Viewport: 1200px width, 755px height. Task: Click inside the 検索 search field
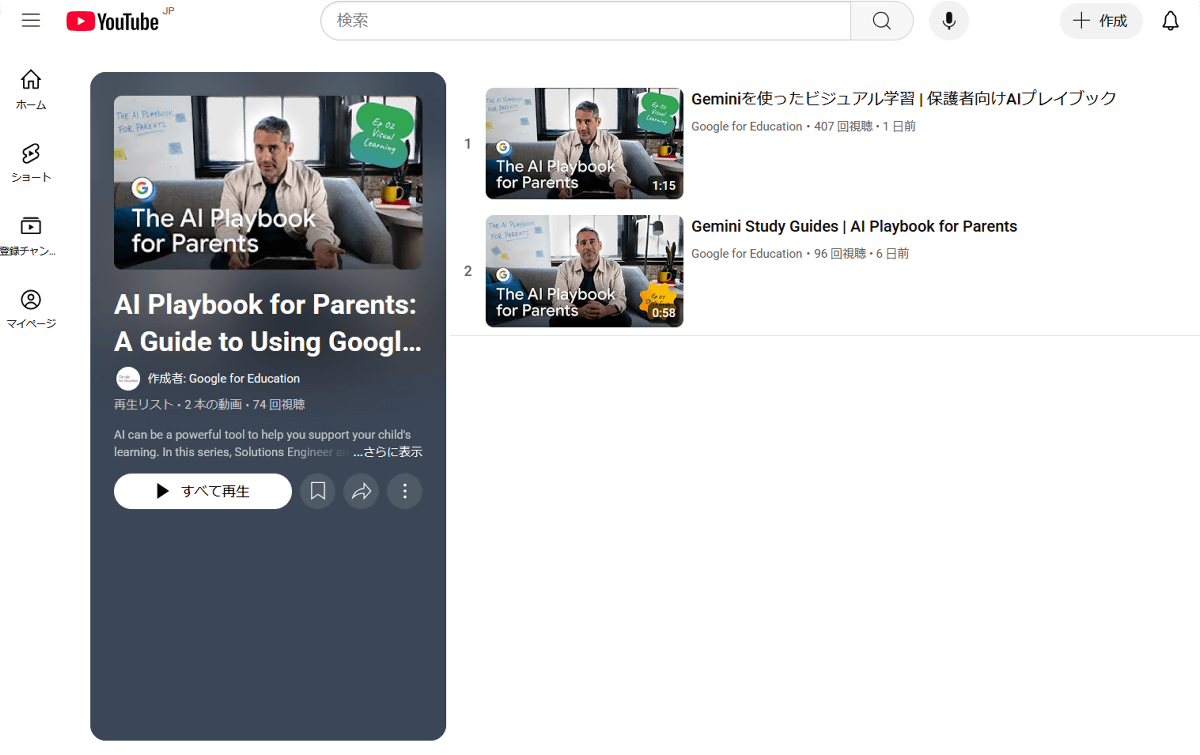click(x=585, y=21)
